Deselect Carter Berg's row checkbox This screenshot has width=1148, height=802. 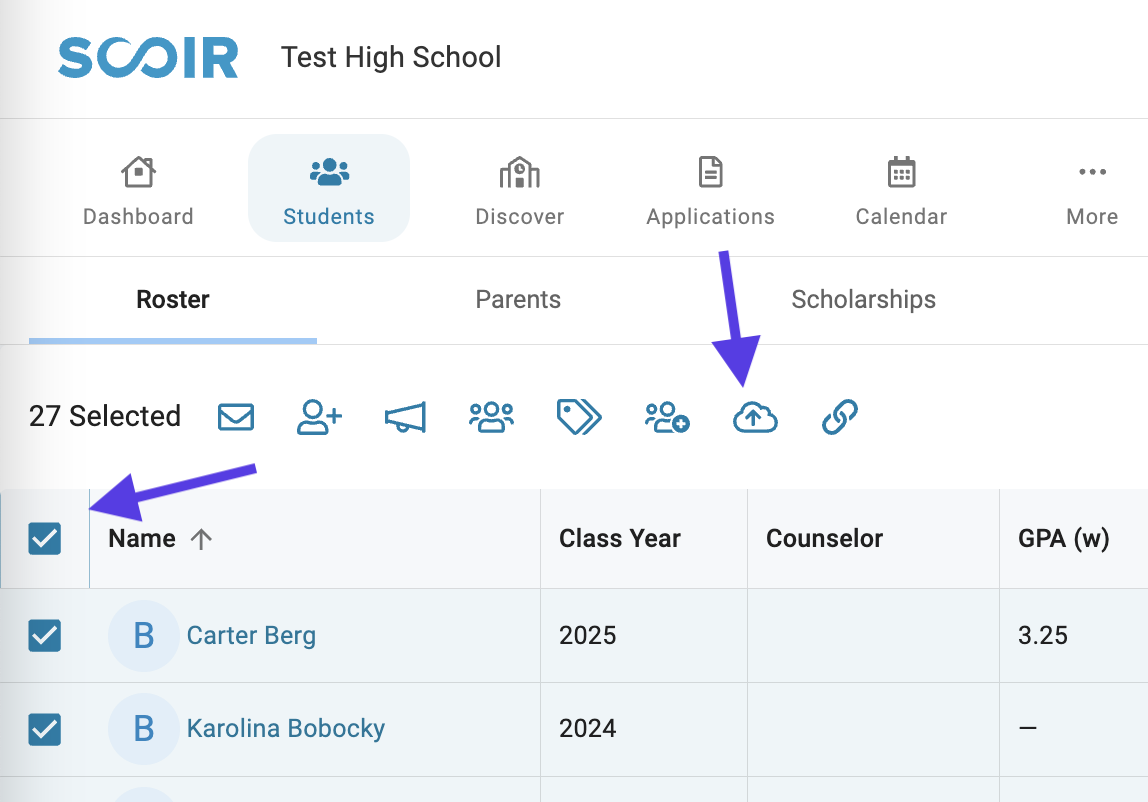45,635
